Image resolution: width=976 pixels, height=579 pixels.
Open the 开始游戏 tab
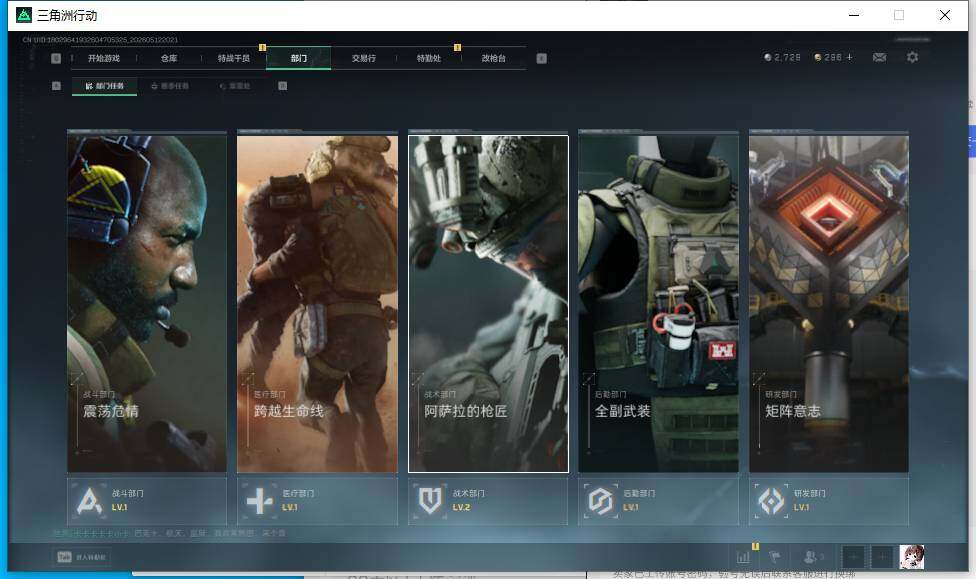pos(104,58)
